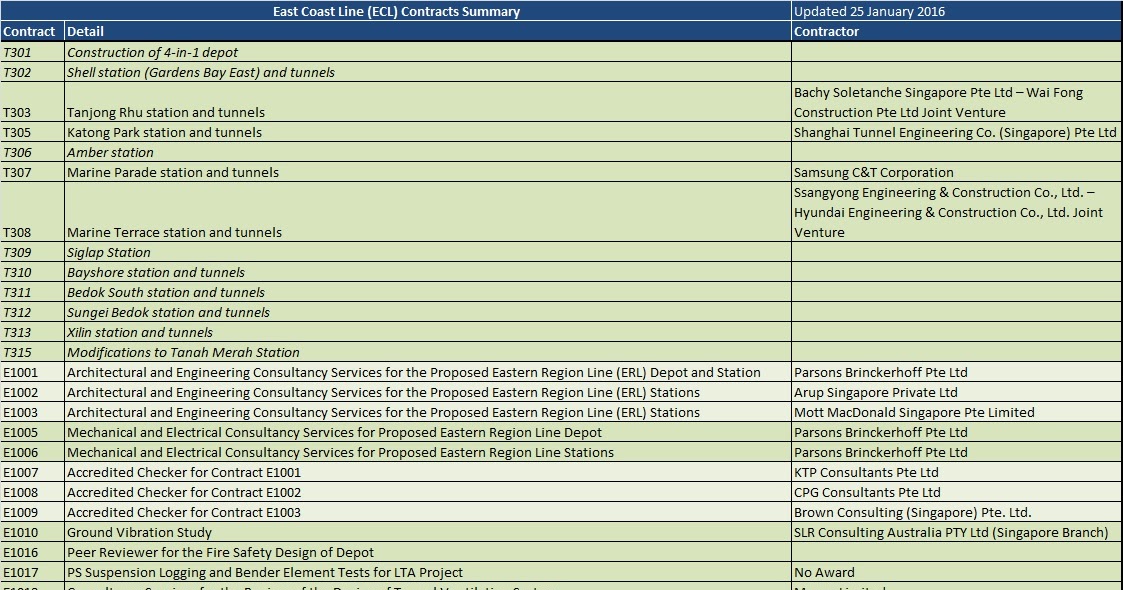1123x590 pixels.
Task: Click the 'Updated 25 January 2016' cell
Action: pos(957,11)
